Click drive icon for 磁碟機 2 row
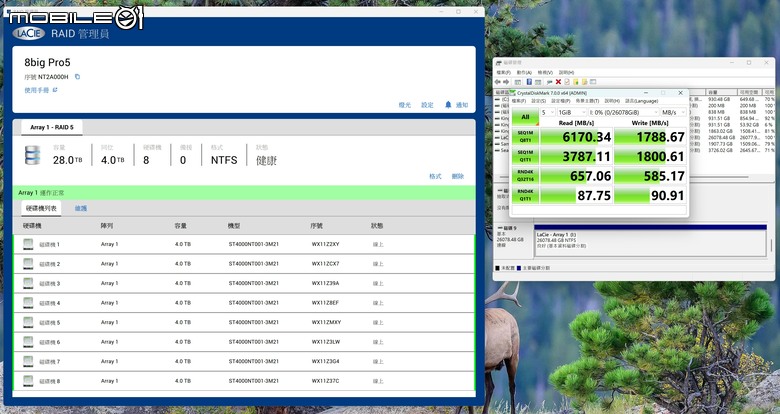This screenshot has height=414, width=780. (x=28, y=264)
